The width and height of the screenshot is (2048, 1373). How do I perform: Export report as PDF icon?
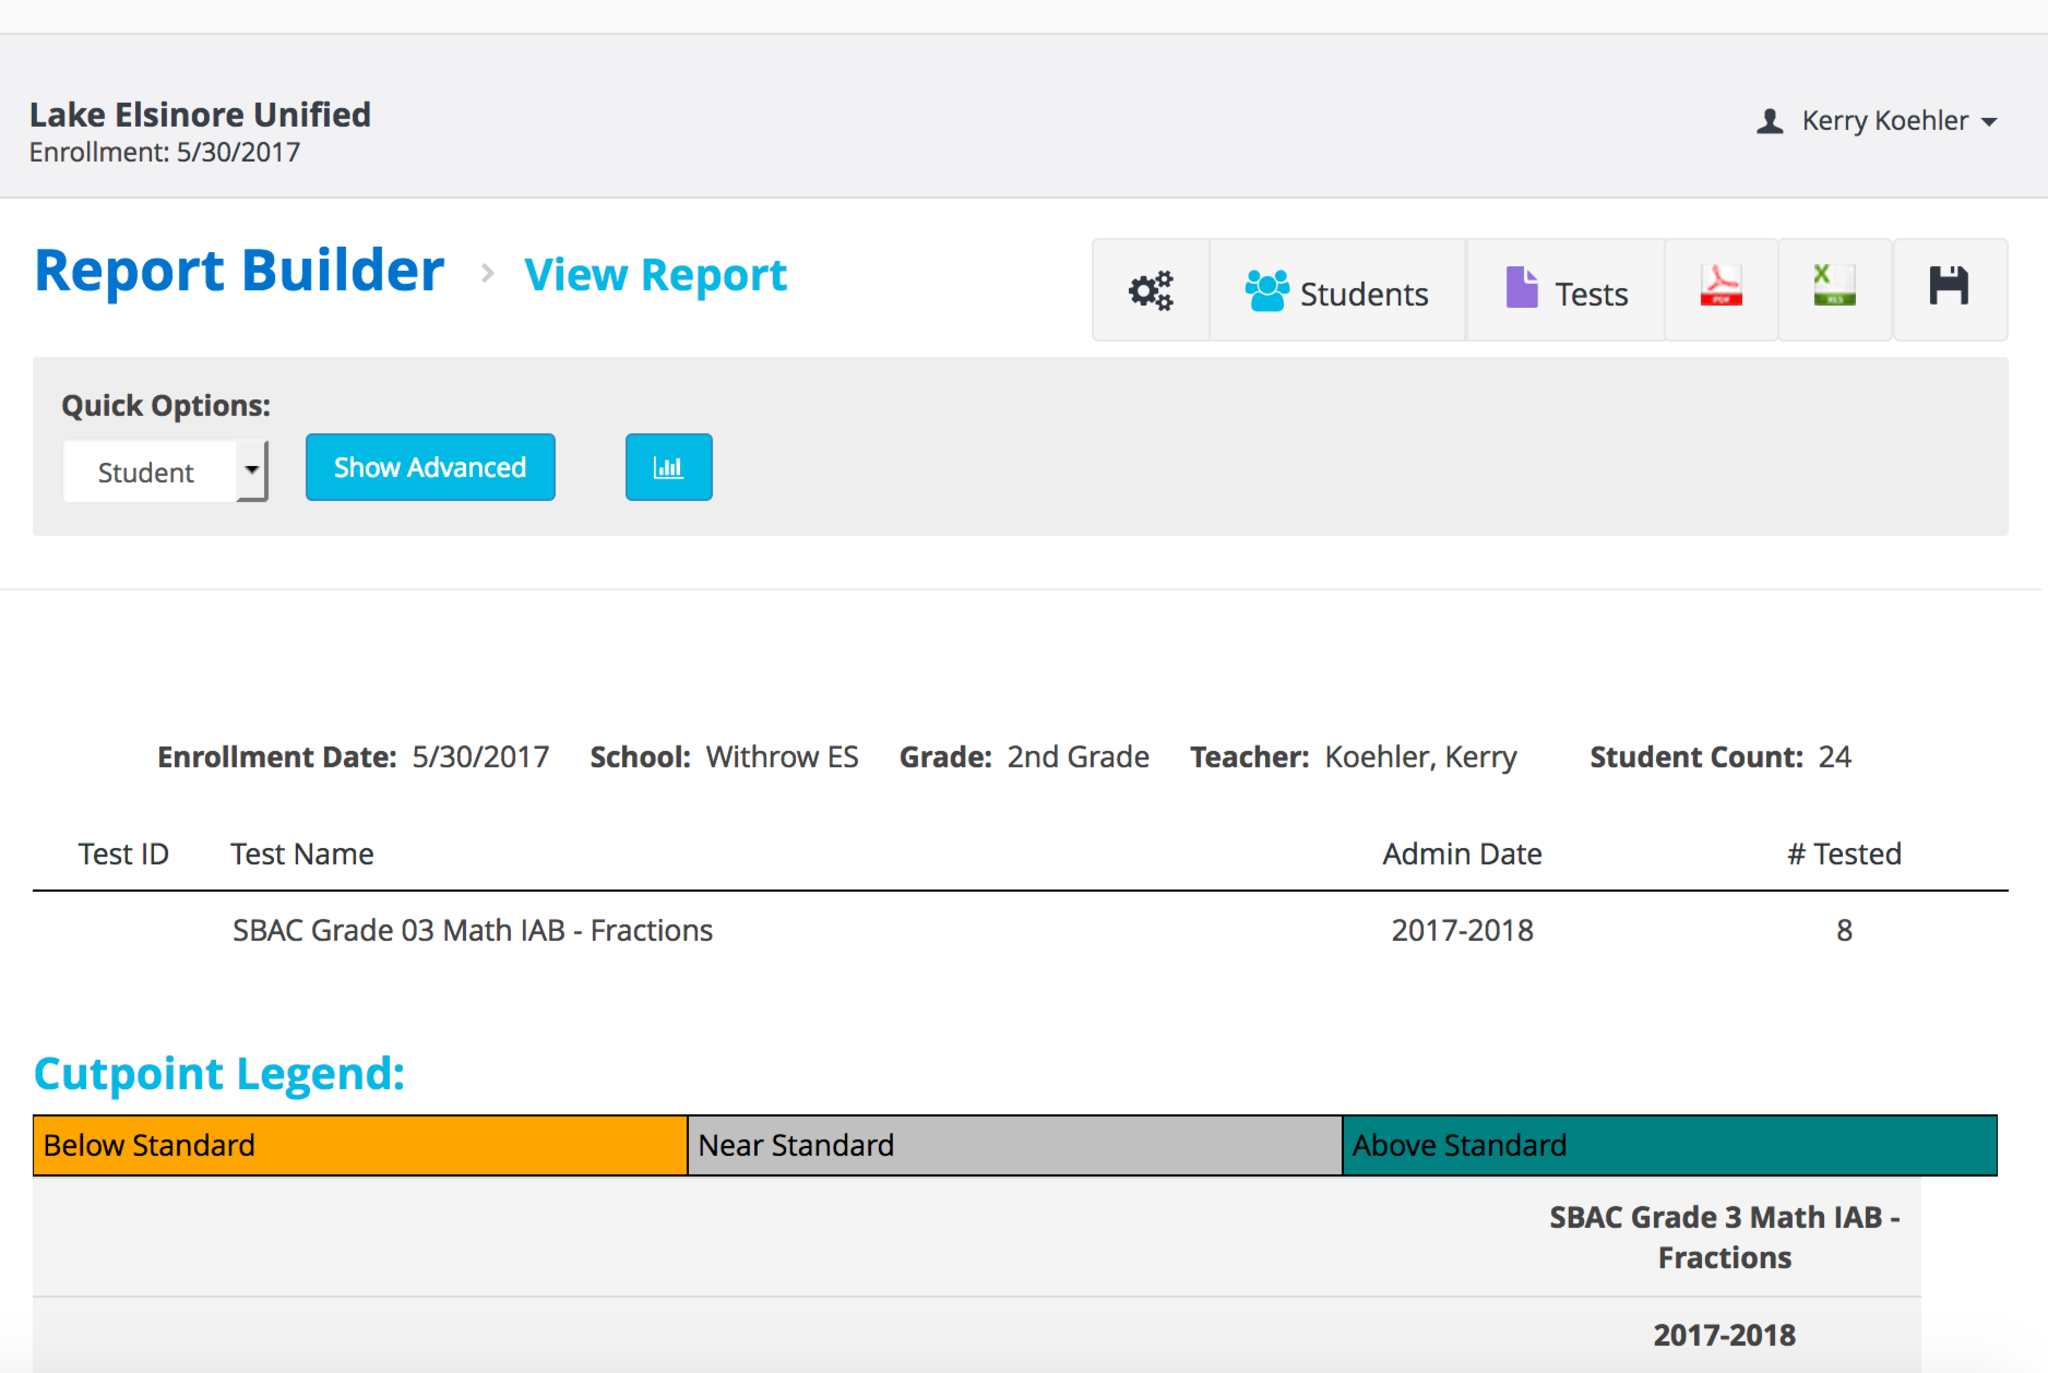1721,288
